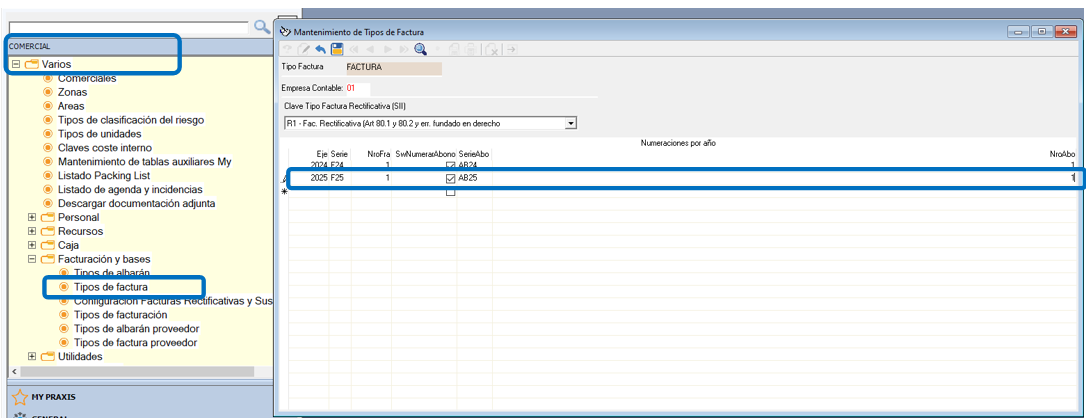The width and height of the screenshot is (1086, 418).
Task: Collapse the Facturación y bases node
Action: [32, 259]
